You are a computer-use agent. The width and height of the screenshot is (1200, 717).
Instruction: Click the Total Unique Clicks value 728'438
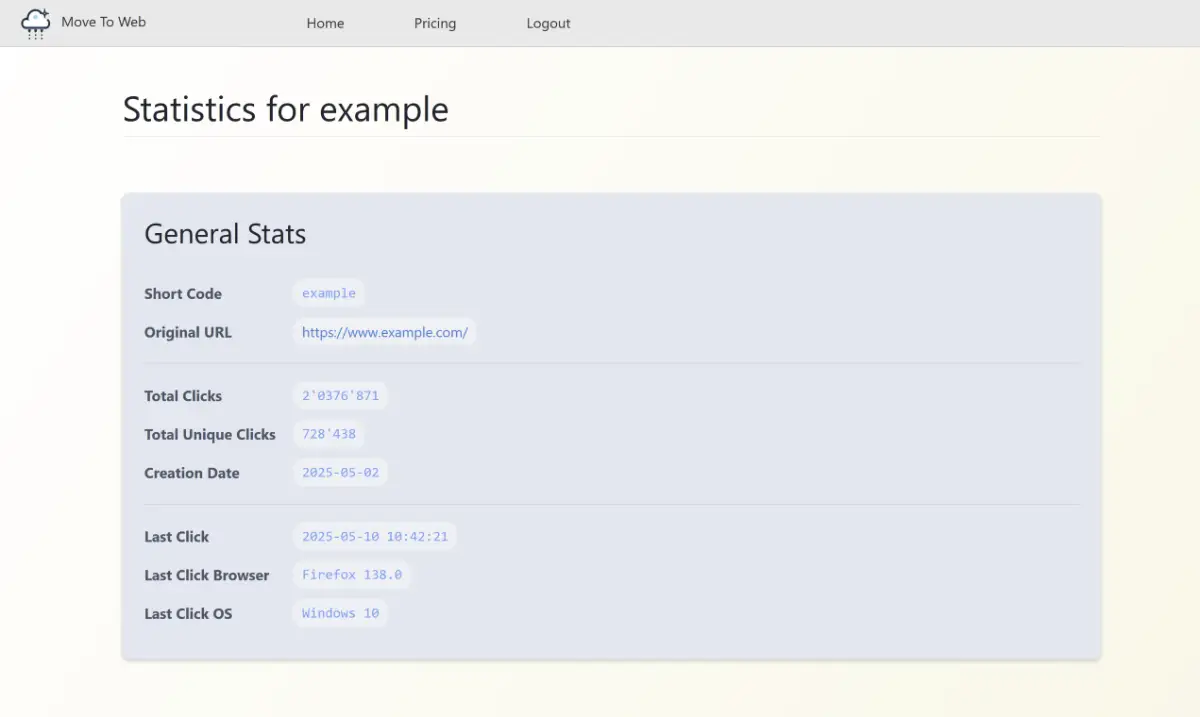(x=328, y=434)
